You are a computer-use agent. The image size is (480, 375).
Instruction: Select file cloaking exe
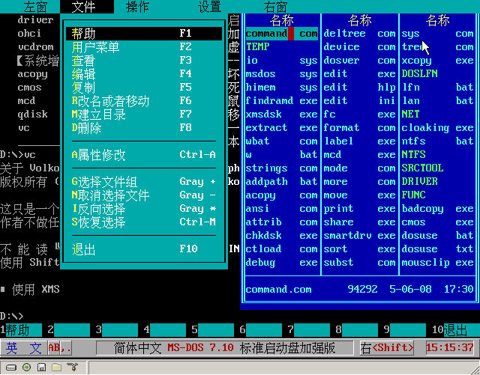tap(438, 128)
